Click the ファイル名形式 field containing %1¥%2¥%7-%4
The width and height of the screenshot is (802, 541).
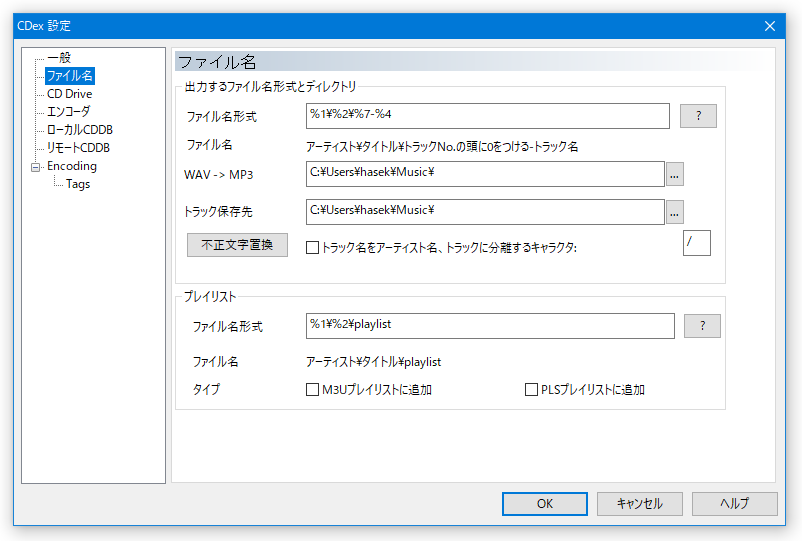[487, 116]
